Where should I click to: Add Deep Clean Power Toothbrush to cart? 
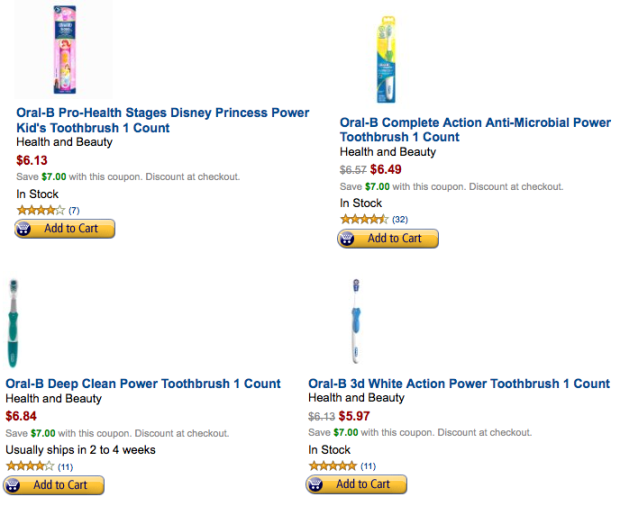pos(54,485)
